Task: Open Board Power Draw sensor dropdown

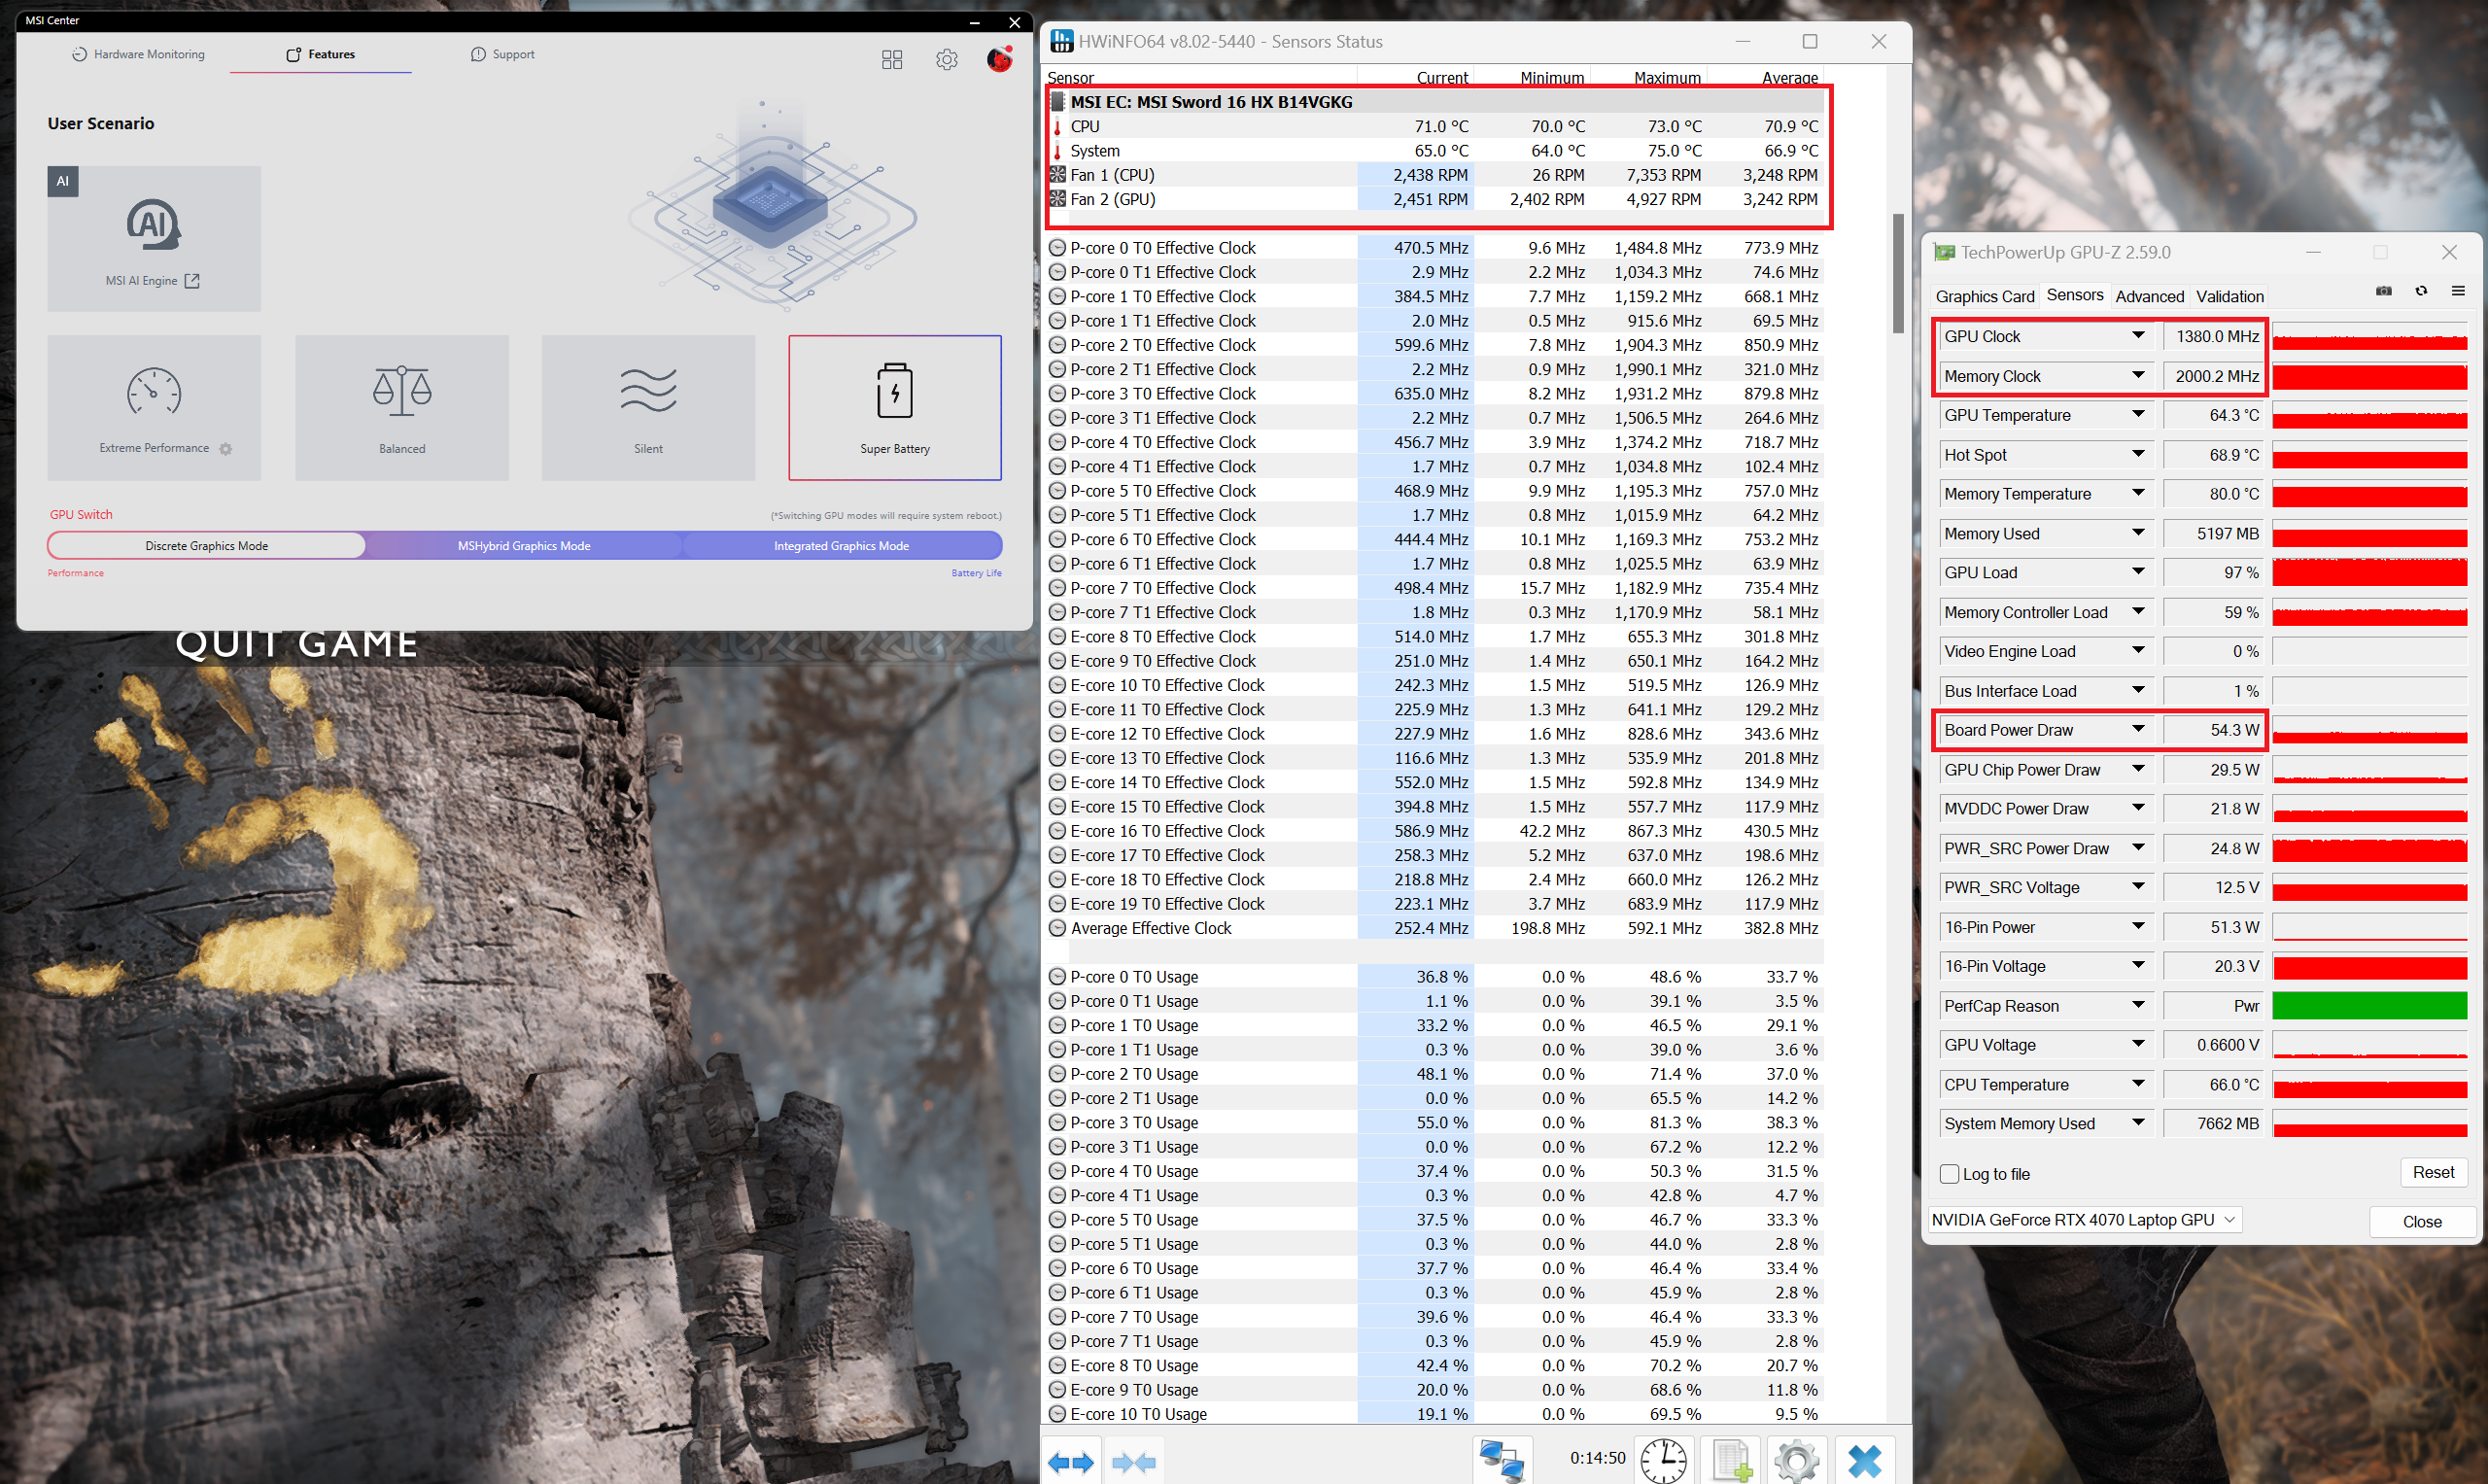Action: [2138, 730]
